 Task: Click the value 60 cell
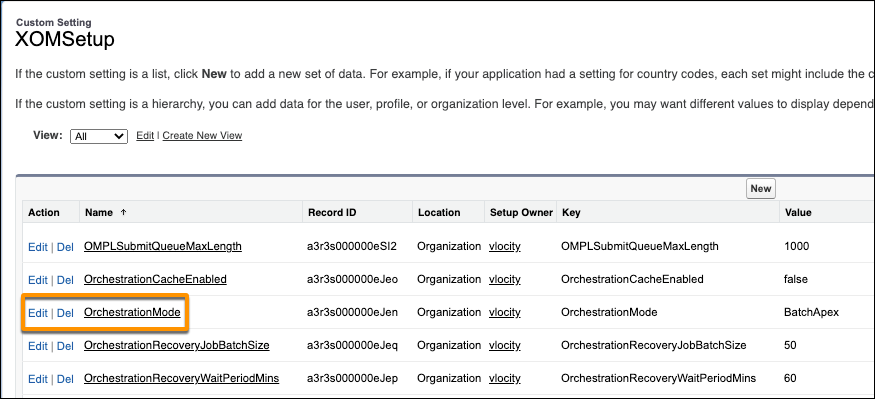(x=790, y=378)
